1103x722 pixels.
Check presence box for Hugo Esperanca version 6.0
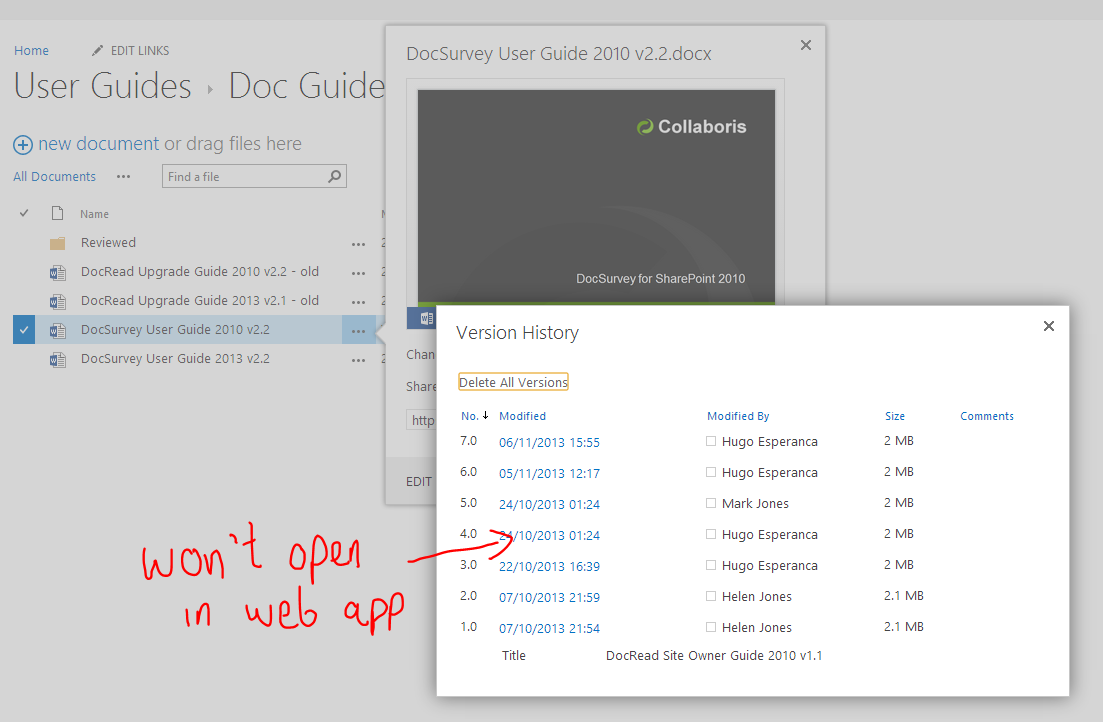711,472
